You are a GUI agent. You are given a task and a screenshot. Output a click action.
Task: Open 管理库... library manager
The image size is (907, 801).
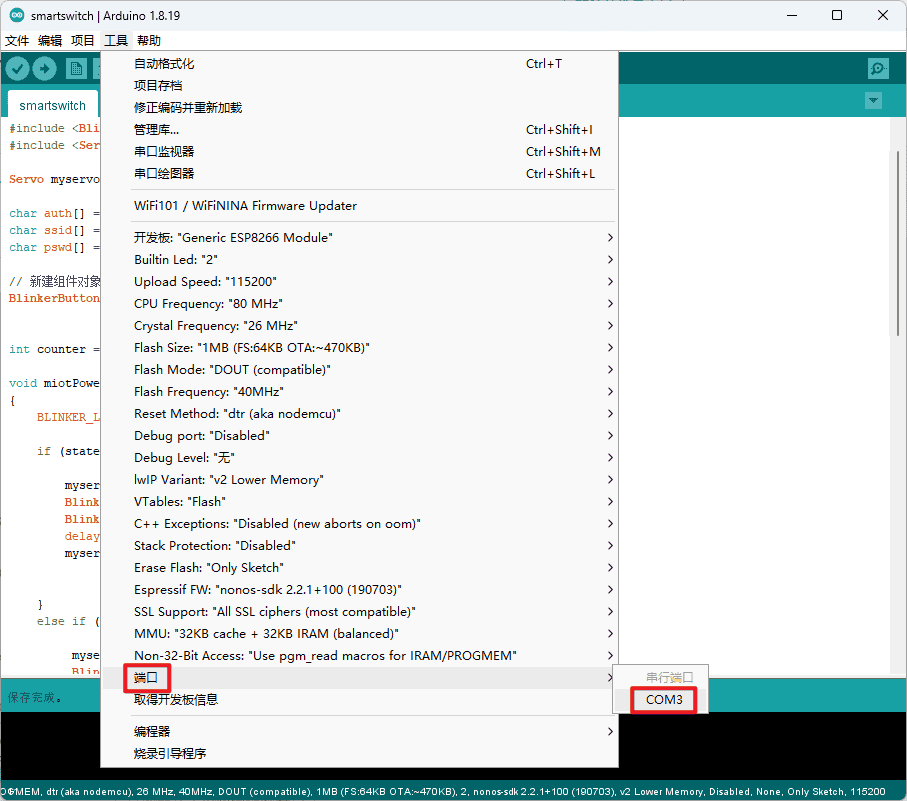coord(359,130)
